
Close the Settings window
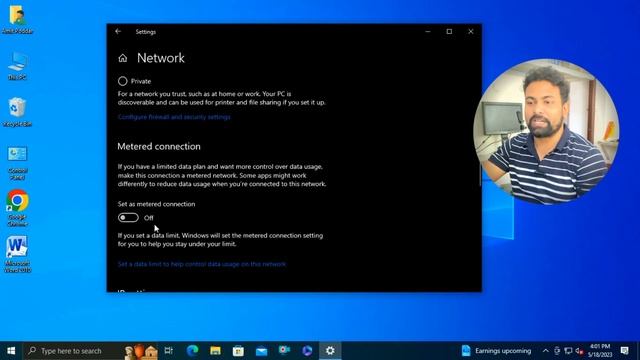coord(471,31)
